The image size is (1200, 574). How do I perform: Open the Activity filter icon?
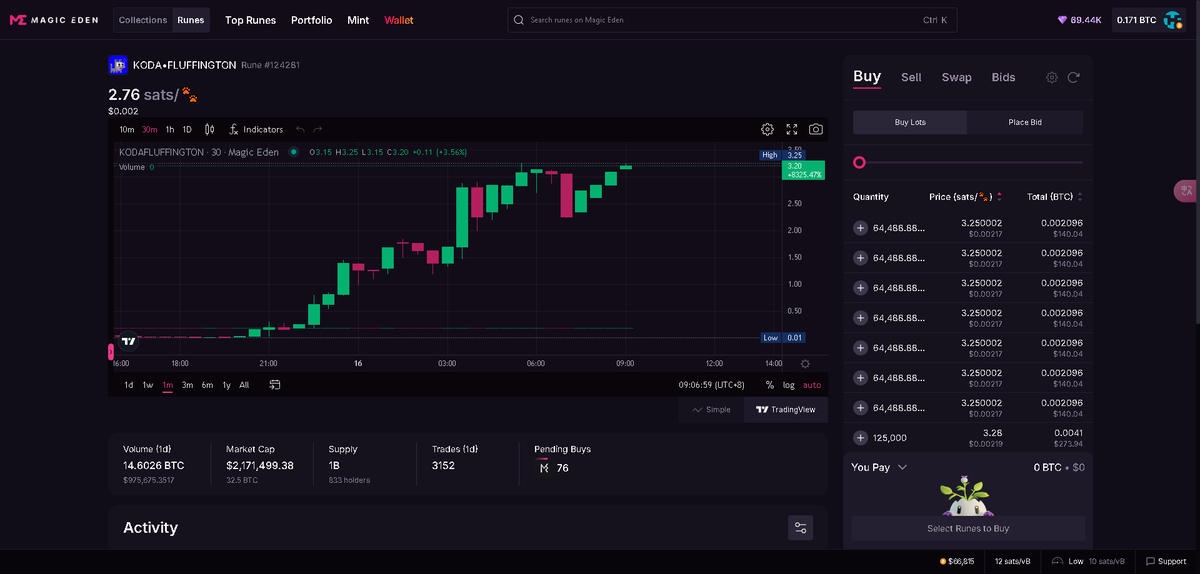point(800,528)
